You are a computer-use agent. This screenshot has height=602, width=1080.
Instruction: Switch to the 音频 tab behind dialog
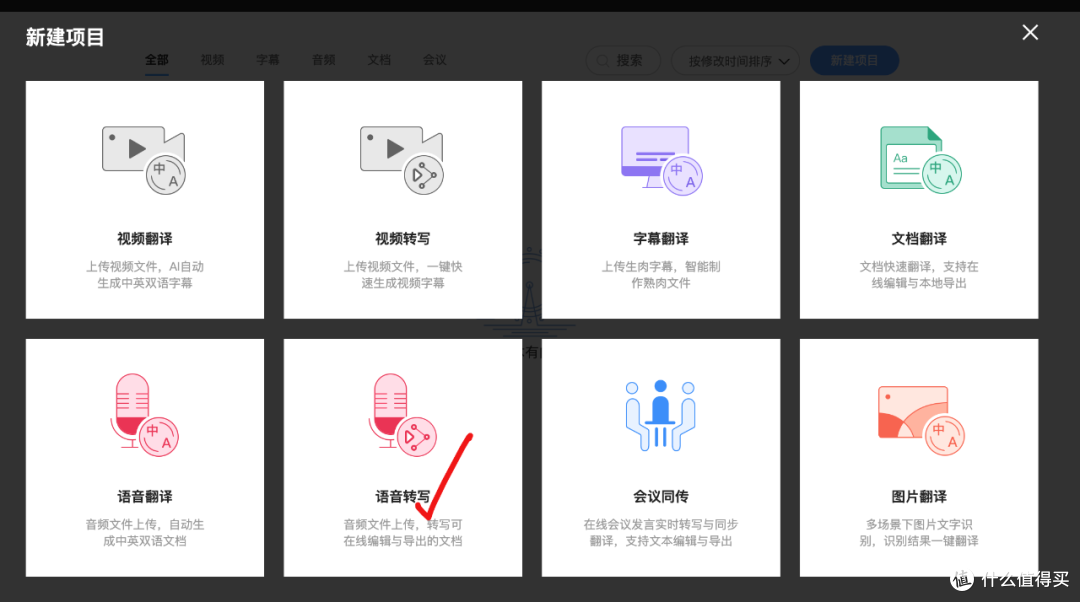324,60
